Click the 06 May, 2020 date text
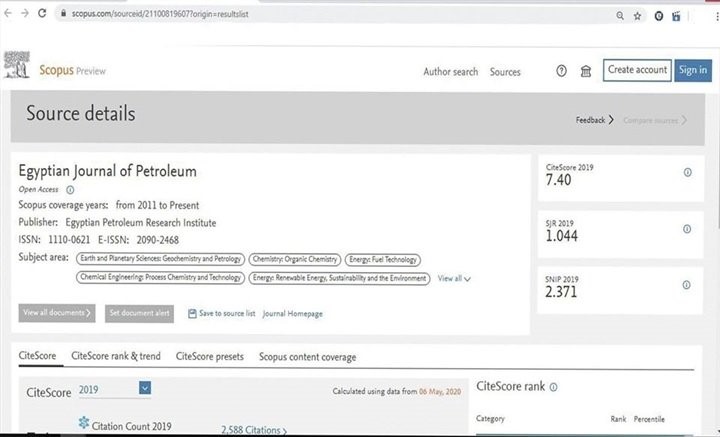 (x=440, y=392)
